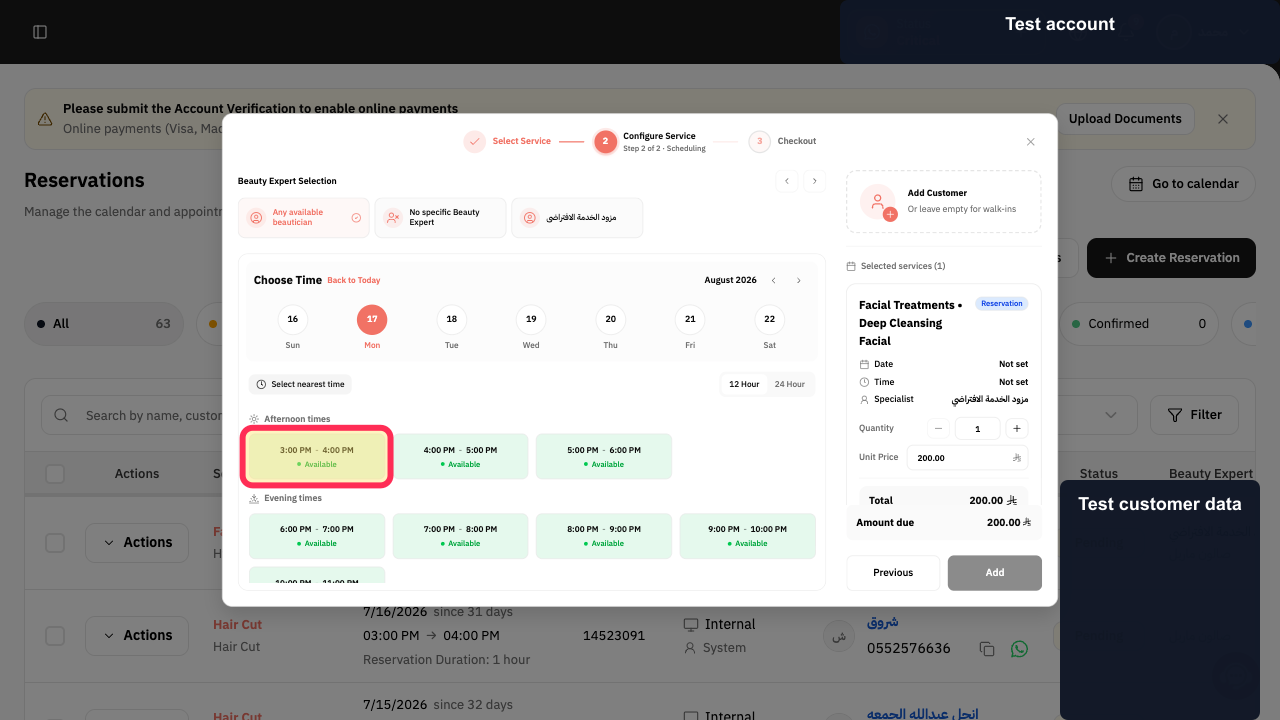1280x720 pixels.
Task: Go to previous month arrow in calendar
Action: (x=773, y=281)
